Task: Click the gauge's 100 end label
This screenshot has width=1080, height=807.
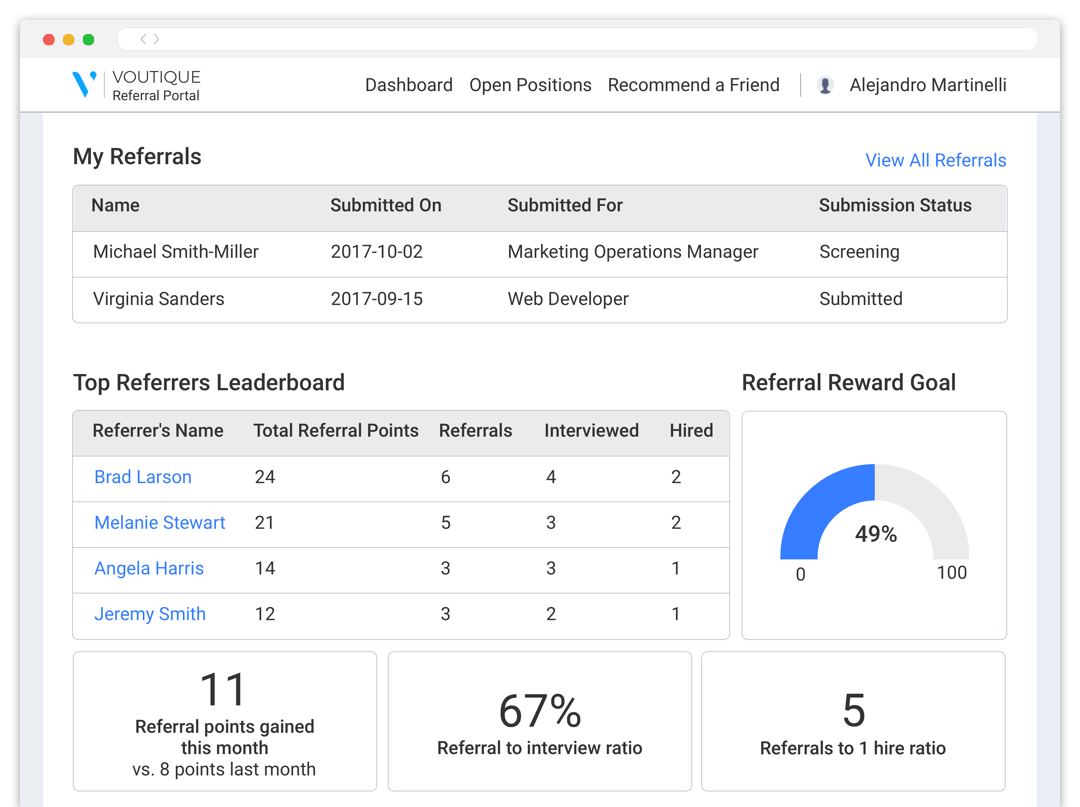Action: (952, 573)
